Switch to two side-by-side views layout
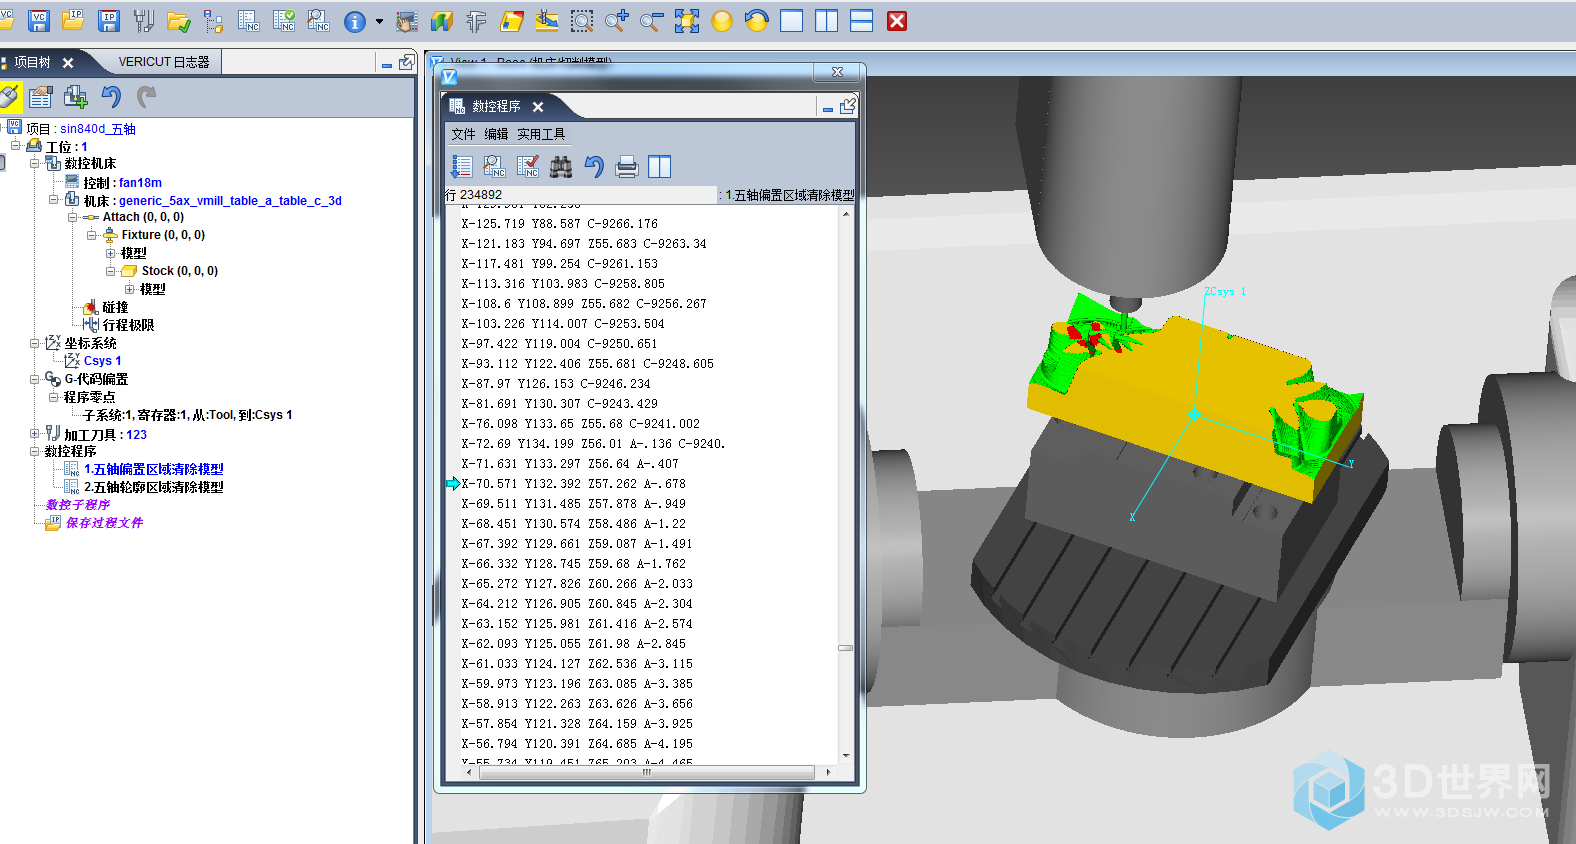 click(827, 20)
